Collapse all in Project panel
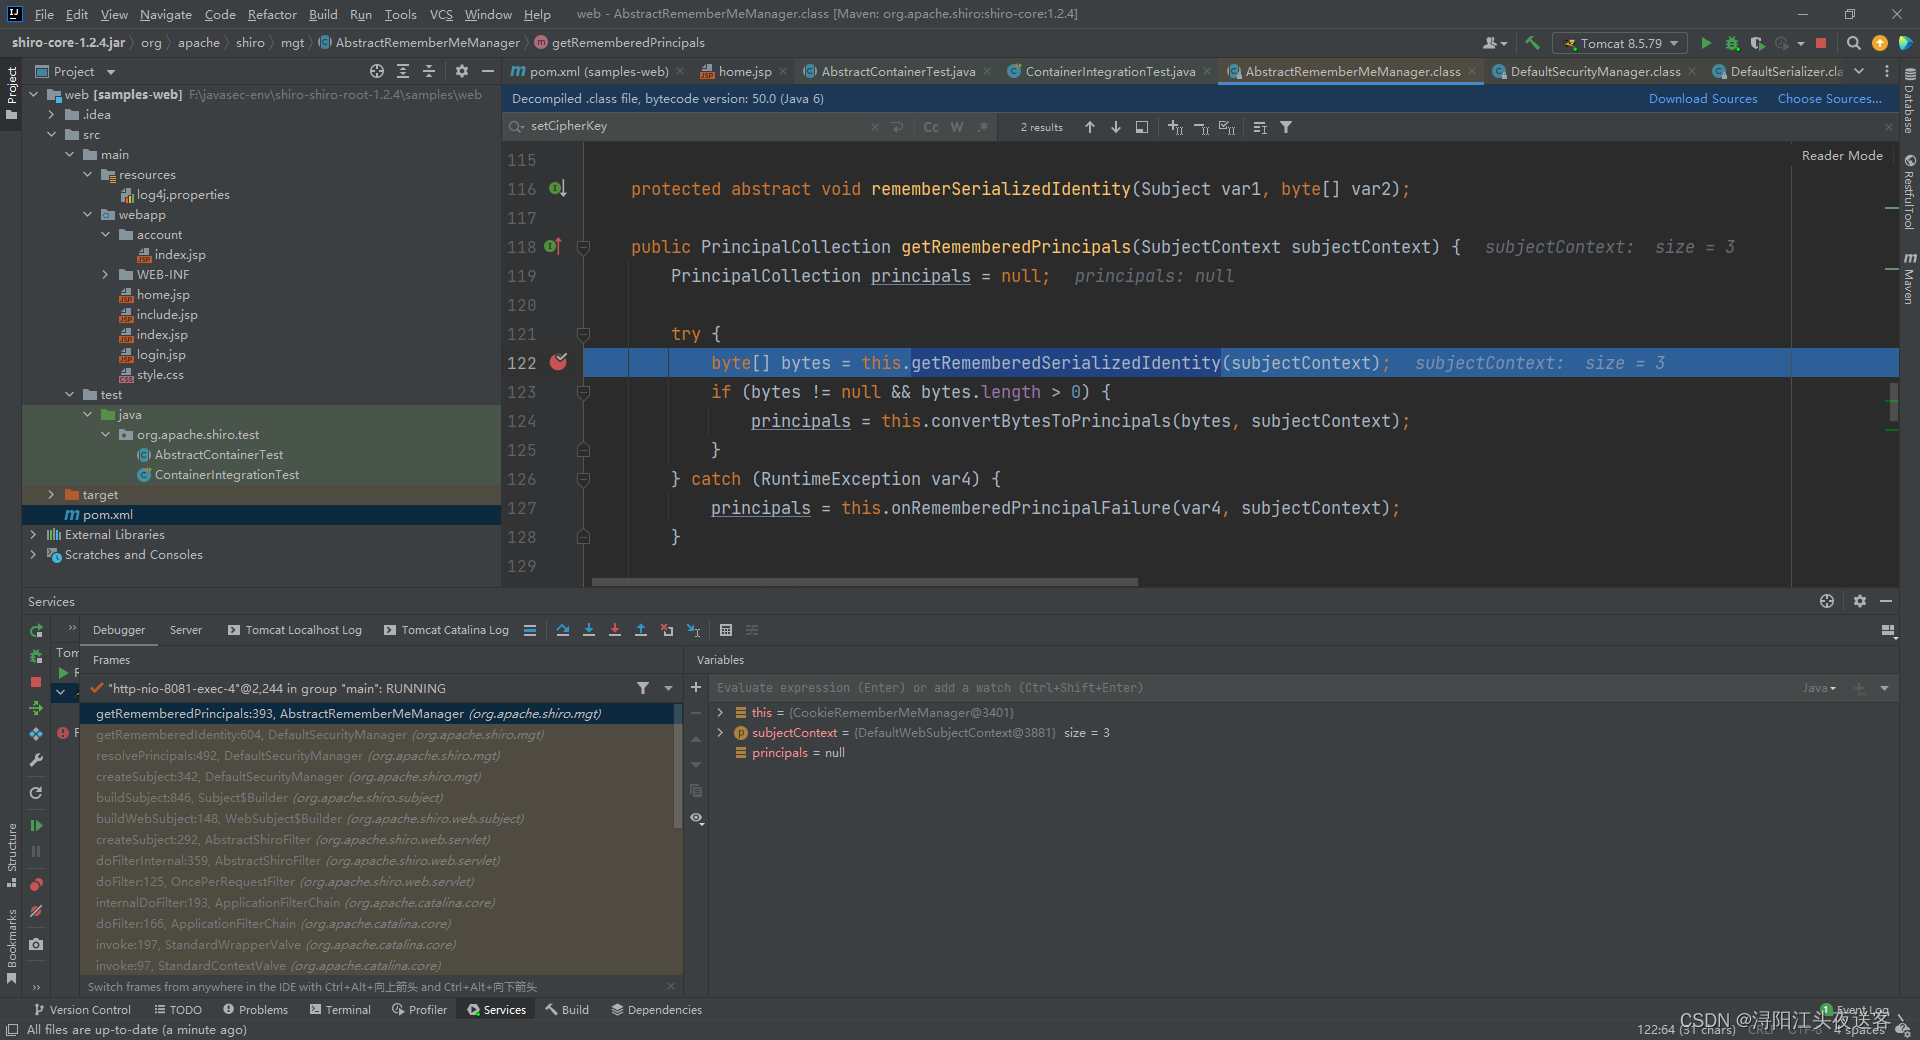1920x1040 pixels. coord(429,71)
